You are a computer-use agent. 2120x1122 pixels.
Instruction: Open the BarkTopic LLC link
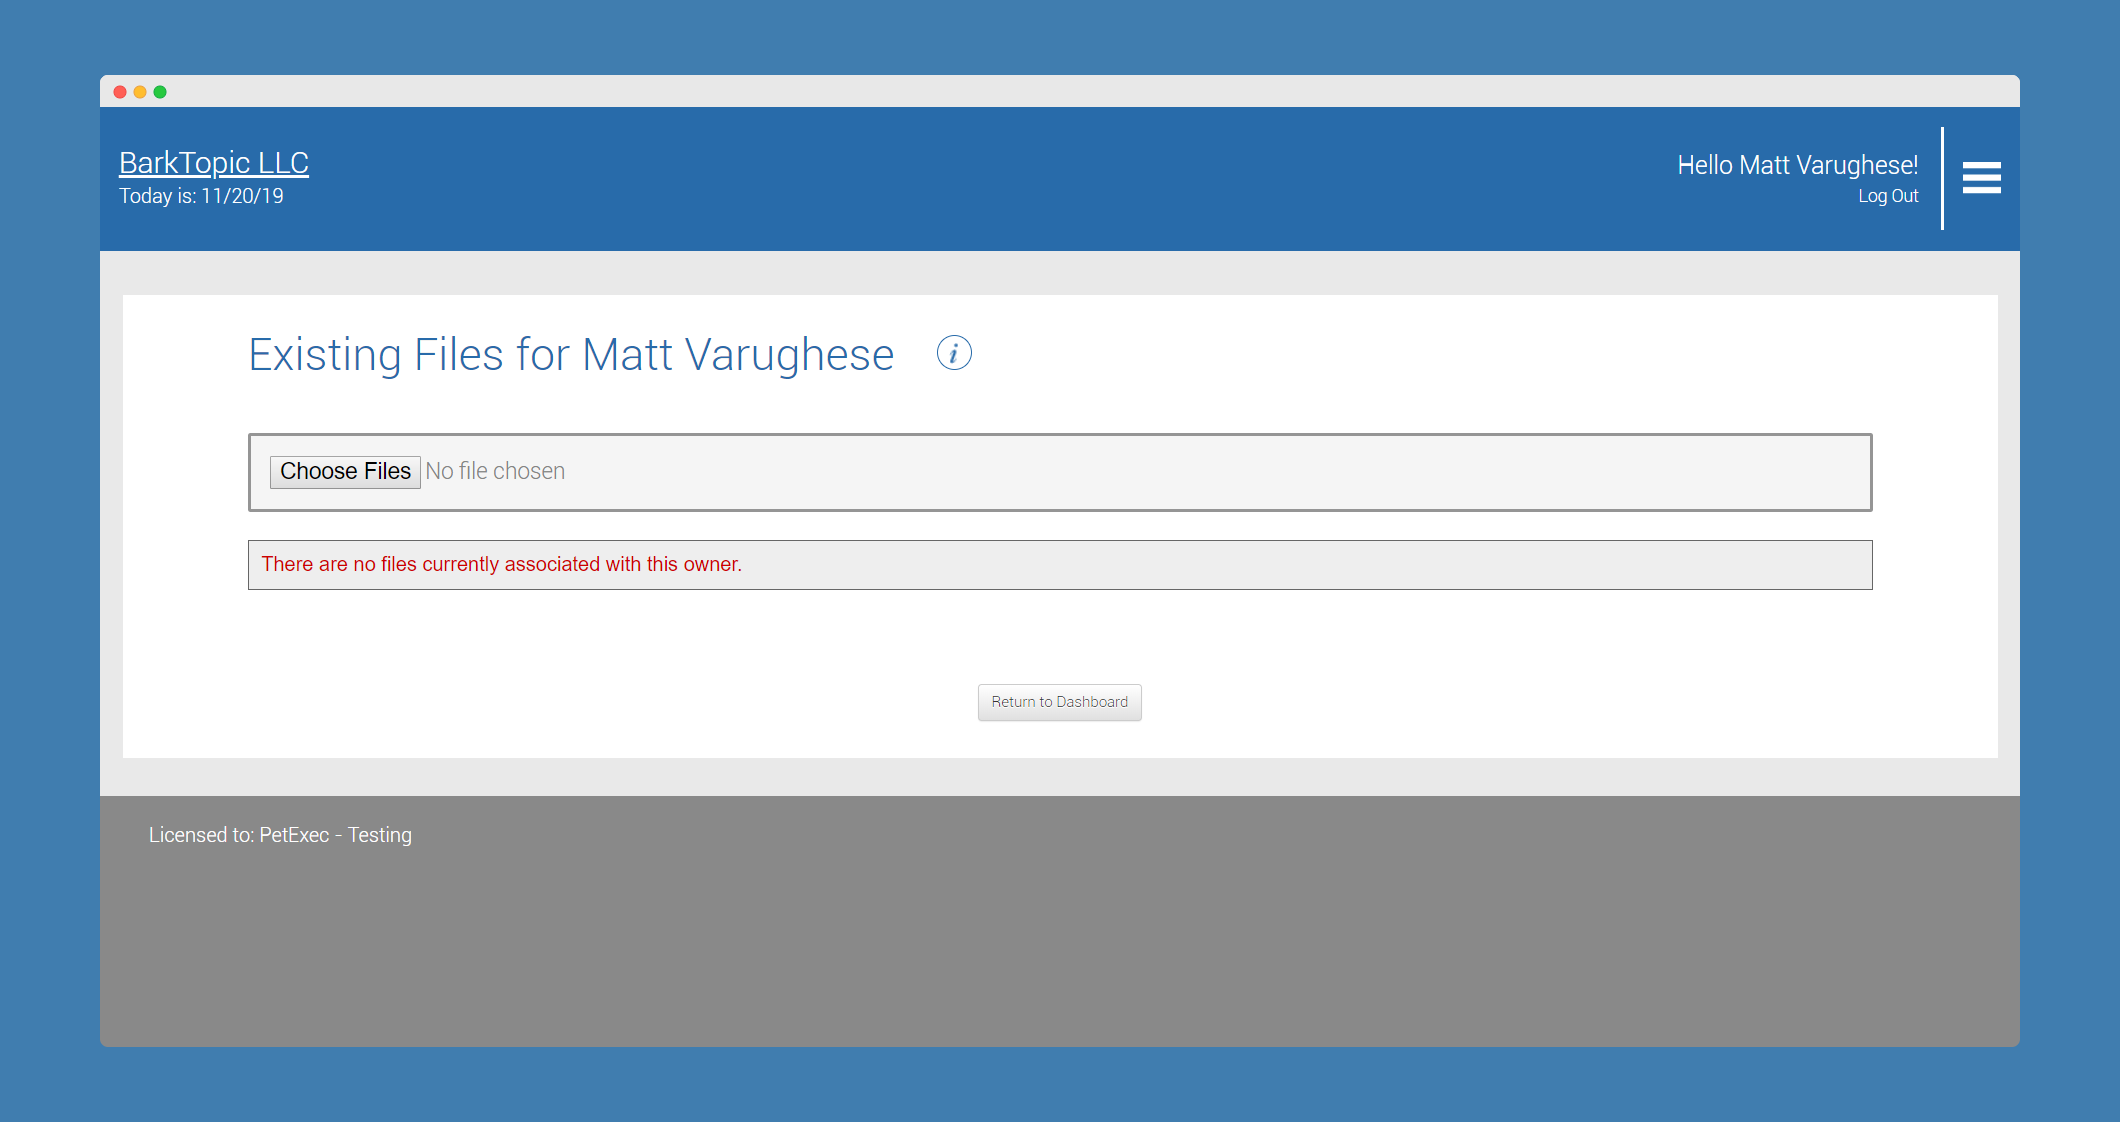tap(214, 163)
